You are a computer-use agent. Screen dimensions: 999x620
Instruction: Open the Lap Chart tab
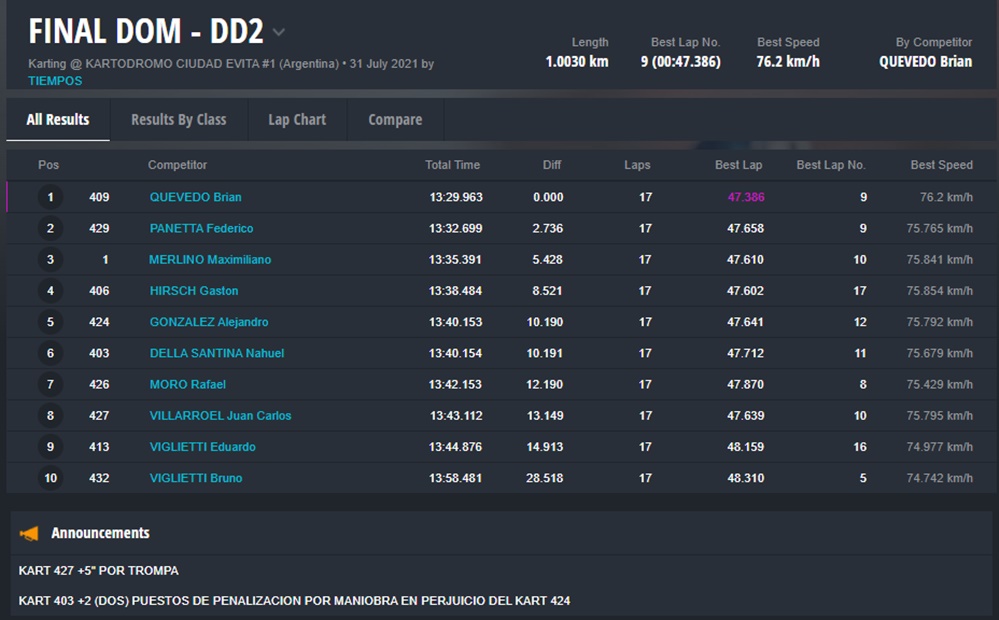click(x=297, y=120)
